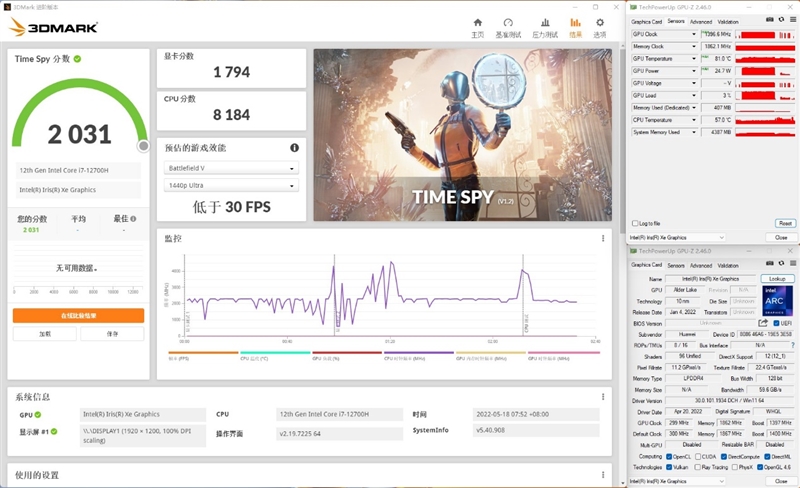800x488 pixels.
Task: Click the BIOS share/export icon in GPU-Z
Action: 763,323
